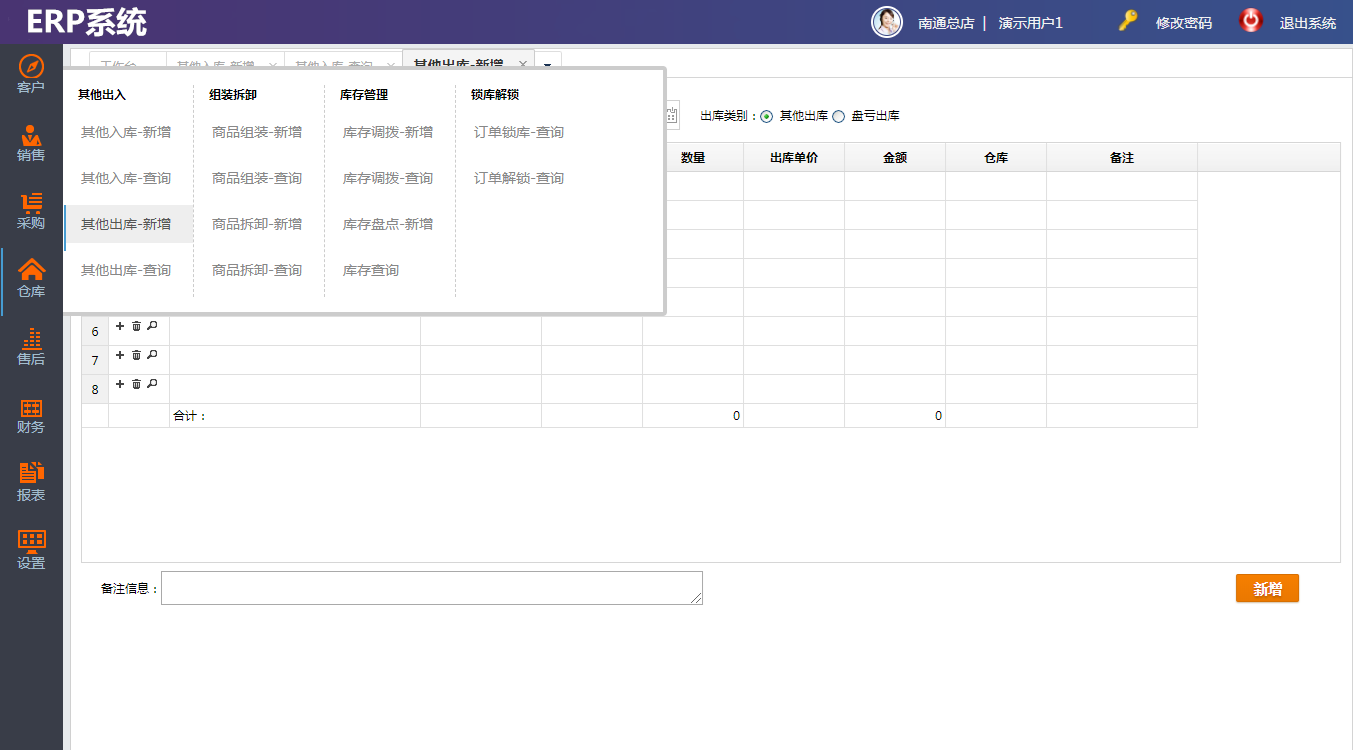This screenshot has width=1353, height=750.
Task: Open the 售后 sidebar module
Action: tap(31, 346)
